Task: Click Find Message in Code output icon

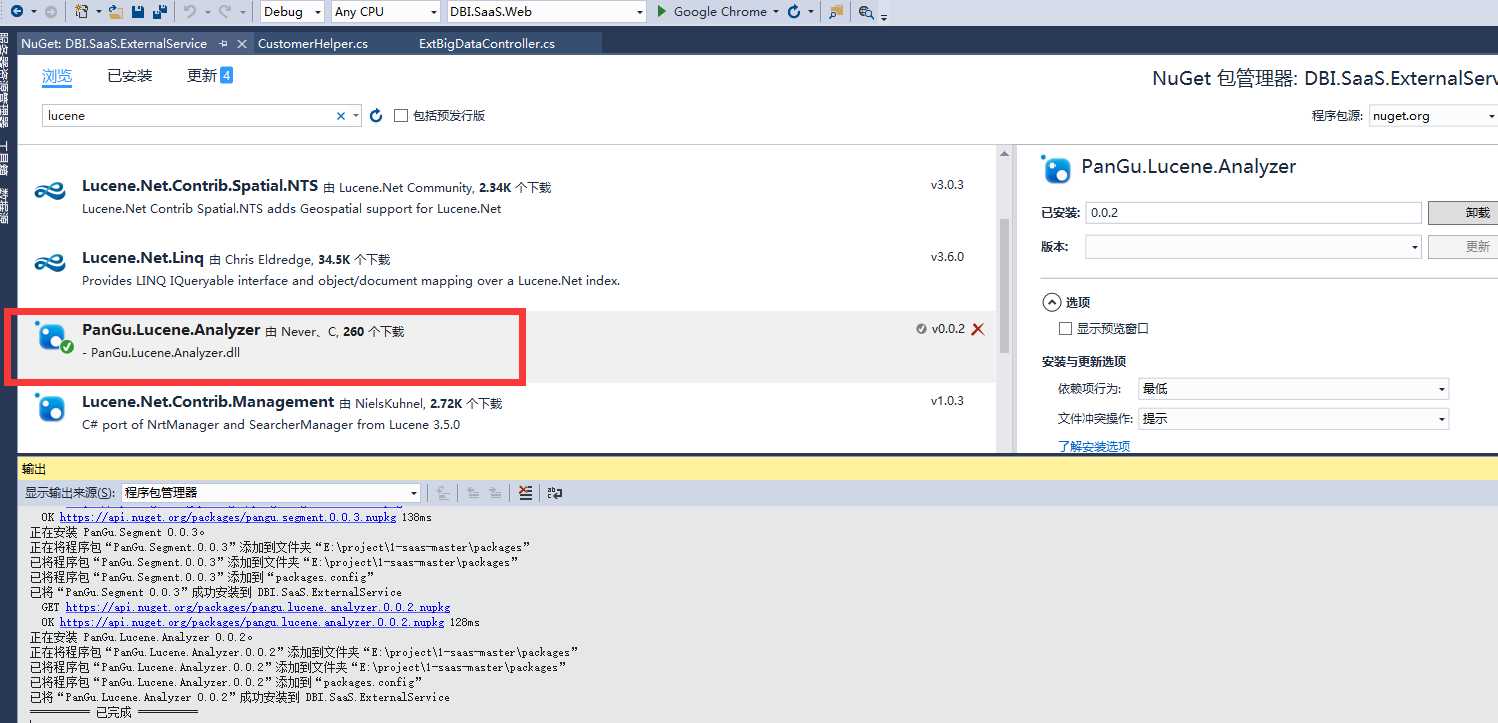Action: point(443,492)
